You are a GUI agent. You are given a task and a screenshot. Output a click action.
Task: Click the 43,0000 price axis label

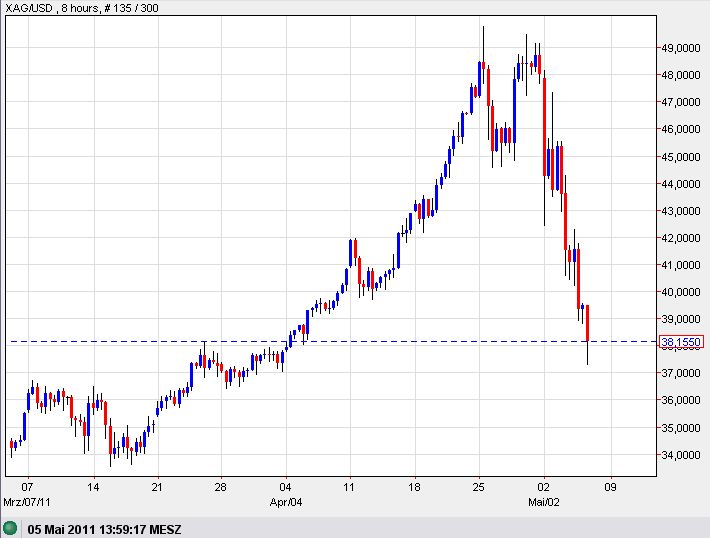681,211
